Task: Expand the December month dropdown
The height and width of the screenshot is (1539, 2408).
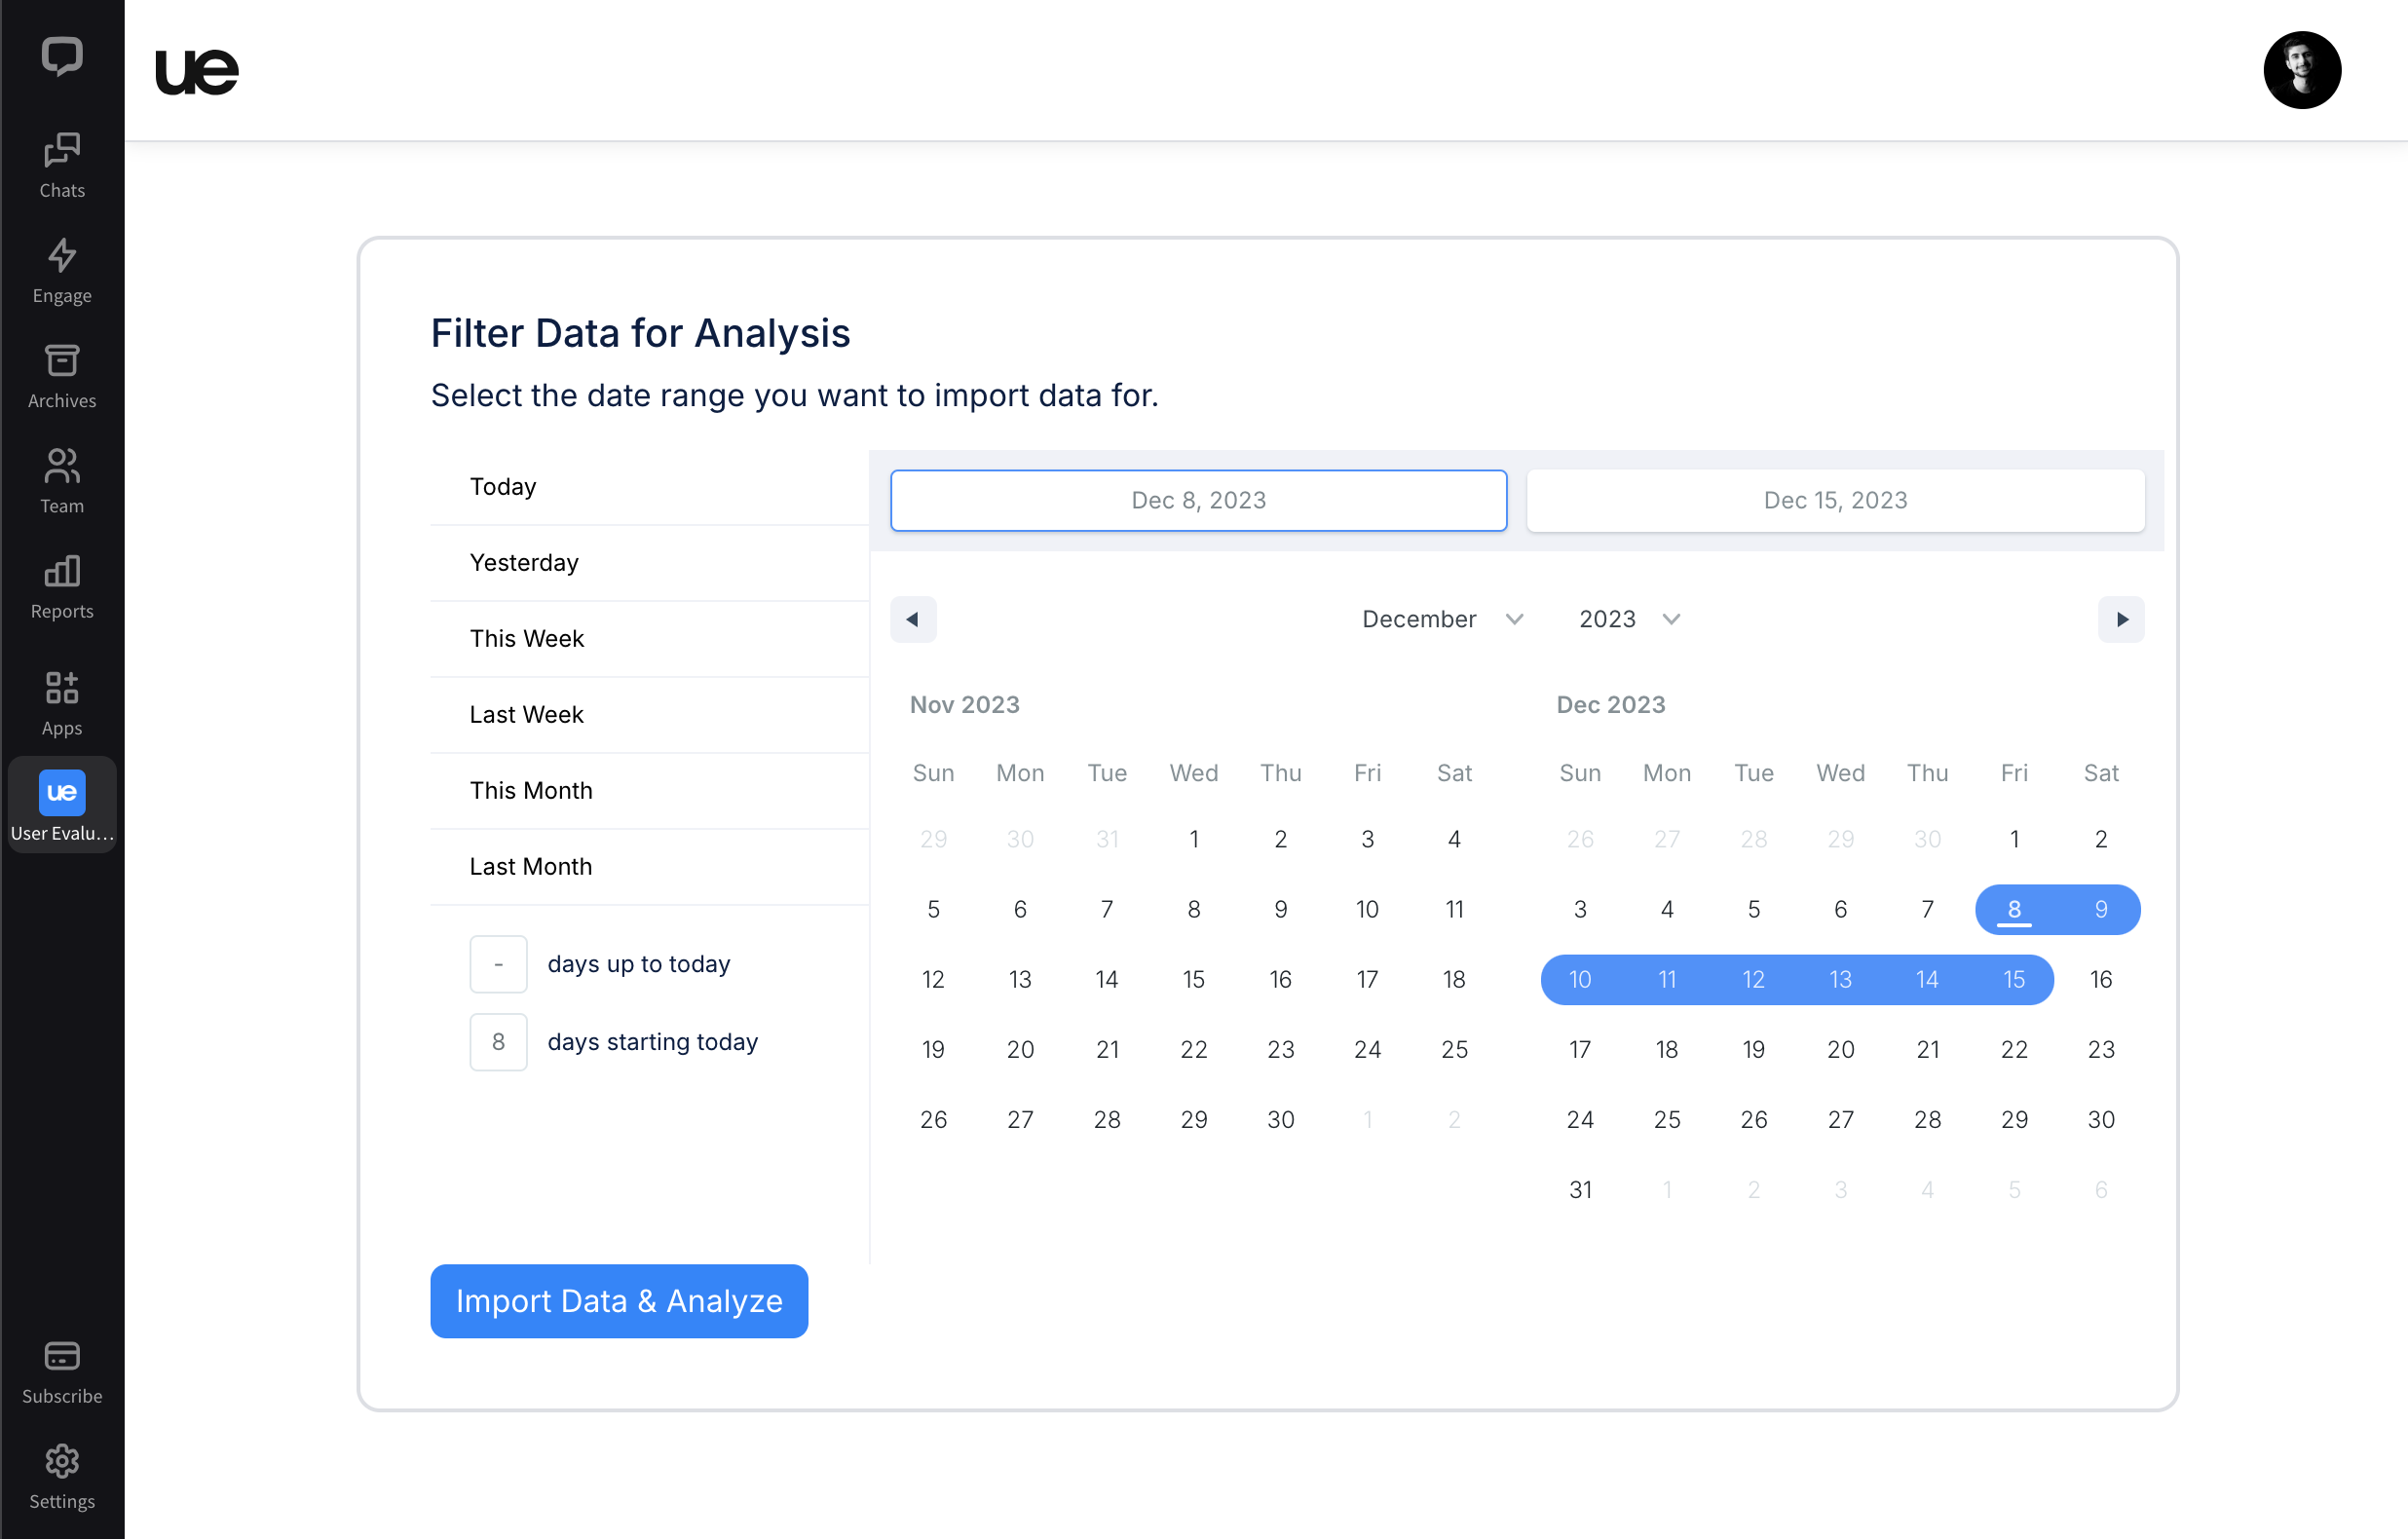Action: pyautogui.click(x=1442, y=619)
